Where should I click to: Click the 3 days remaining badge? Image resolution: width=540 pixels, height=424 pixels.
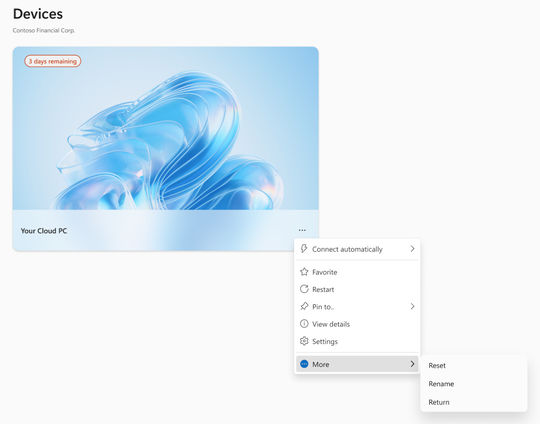53,61
